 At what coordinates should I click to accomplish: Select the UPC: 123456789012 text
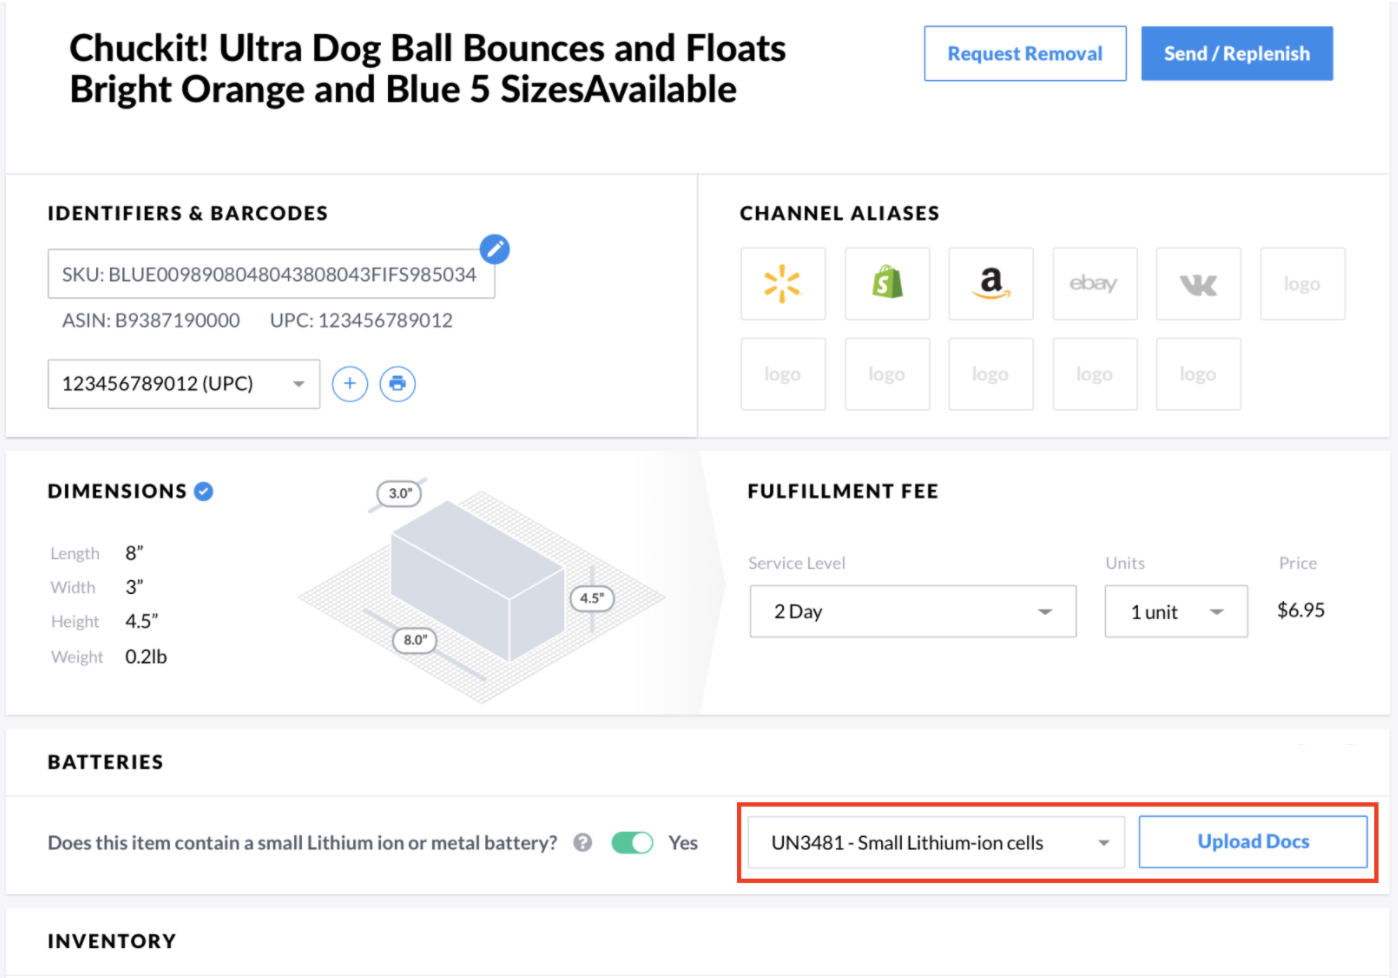pyautogui.click(x=361, y=321)
